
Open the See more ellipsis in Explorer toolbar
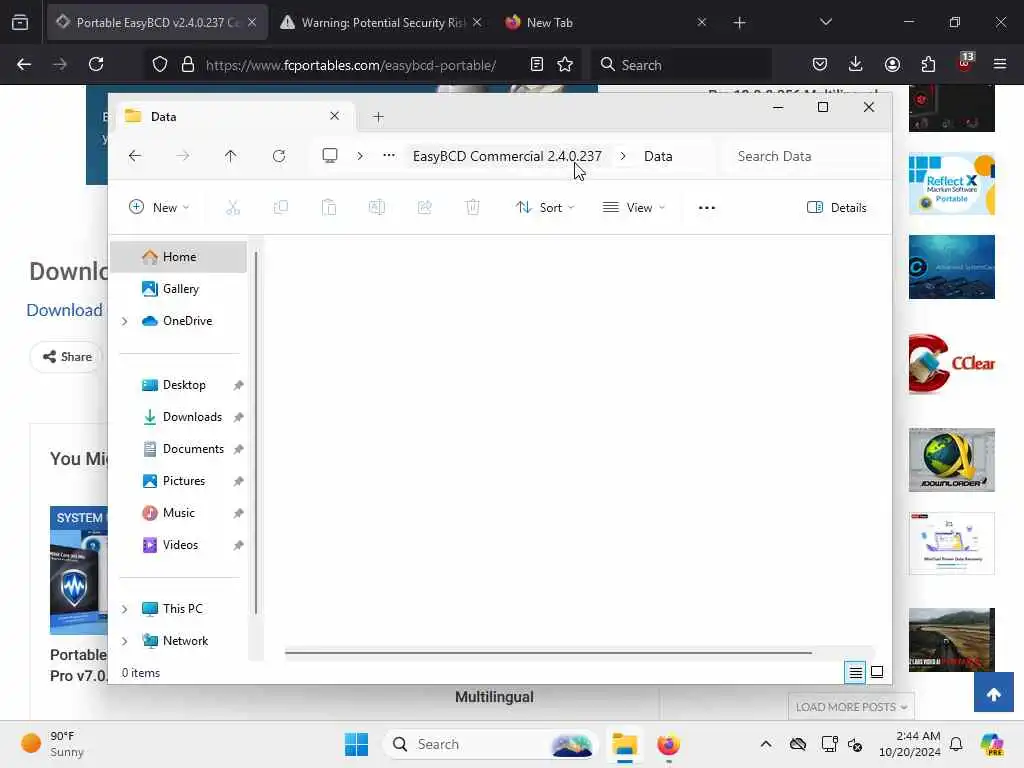707,208
